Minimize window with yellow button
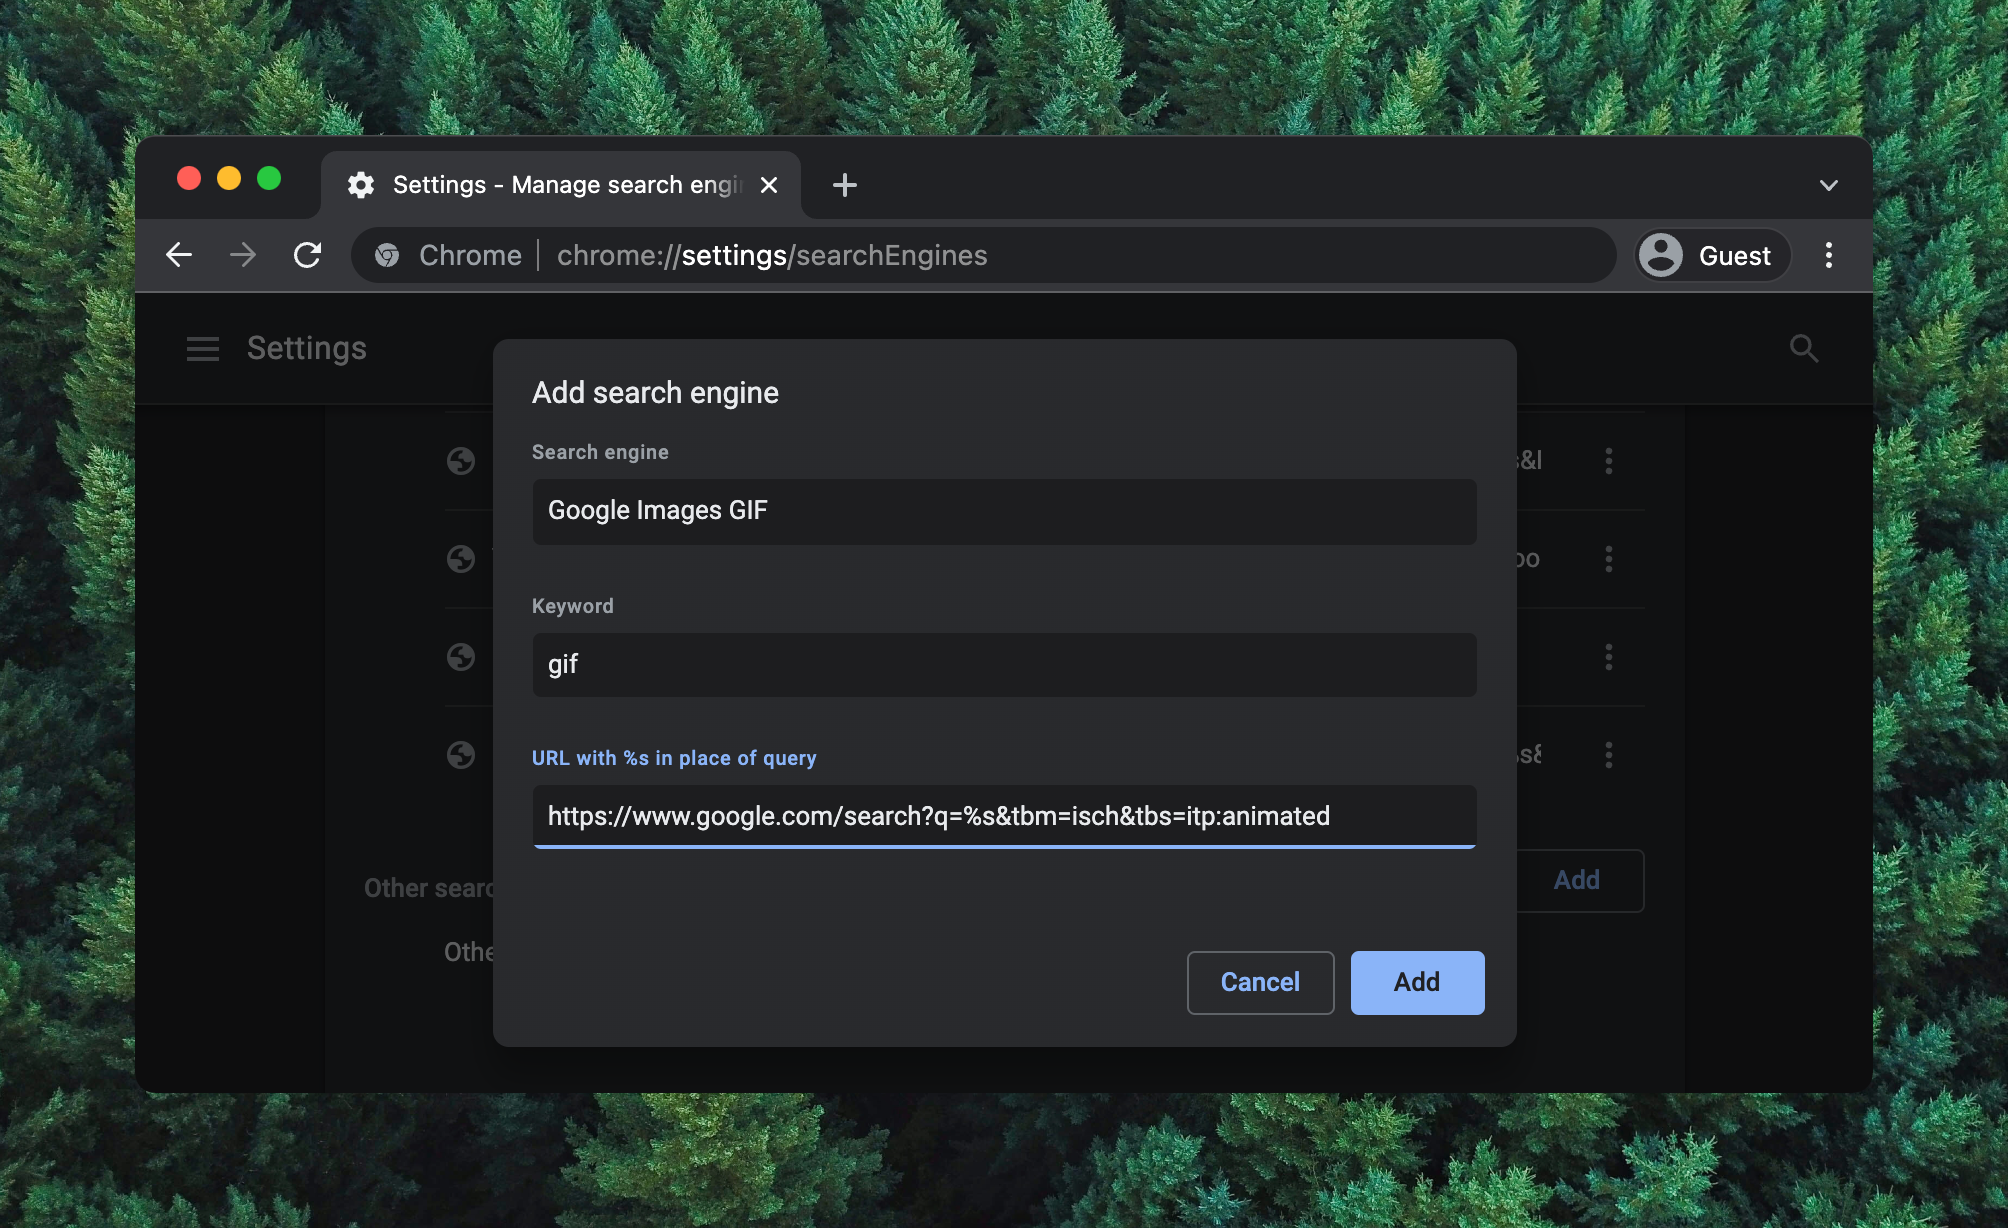Viewport: 2008px width, 1228px height. [229, 178]
